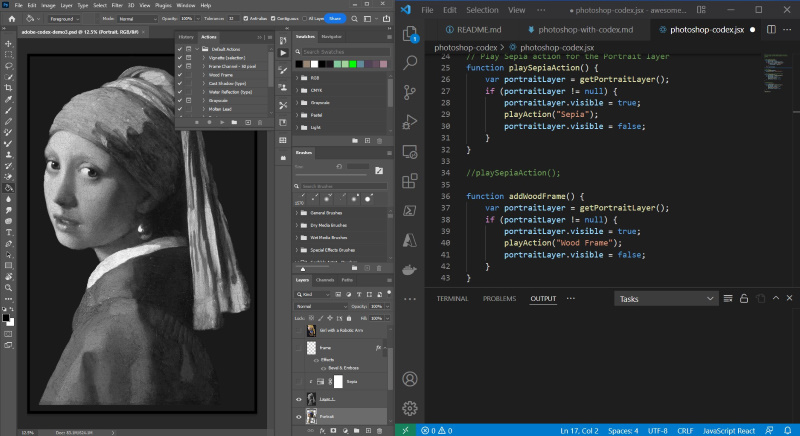Open Photoshop search magnifier icon
This screenshot has height=436, width=800.
coord(354,19)
